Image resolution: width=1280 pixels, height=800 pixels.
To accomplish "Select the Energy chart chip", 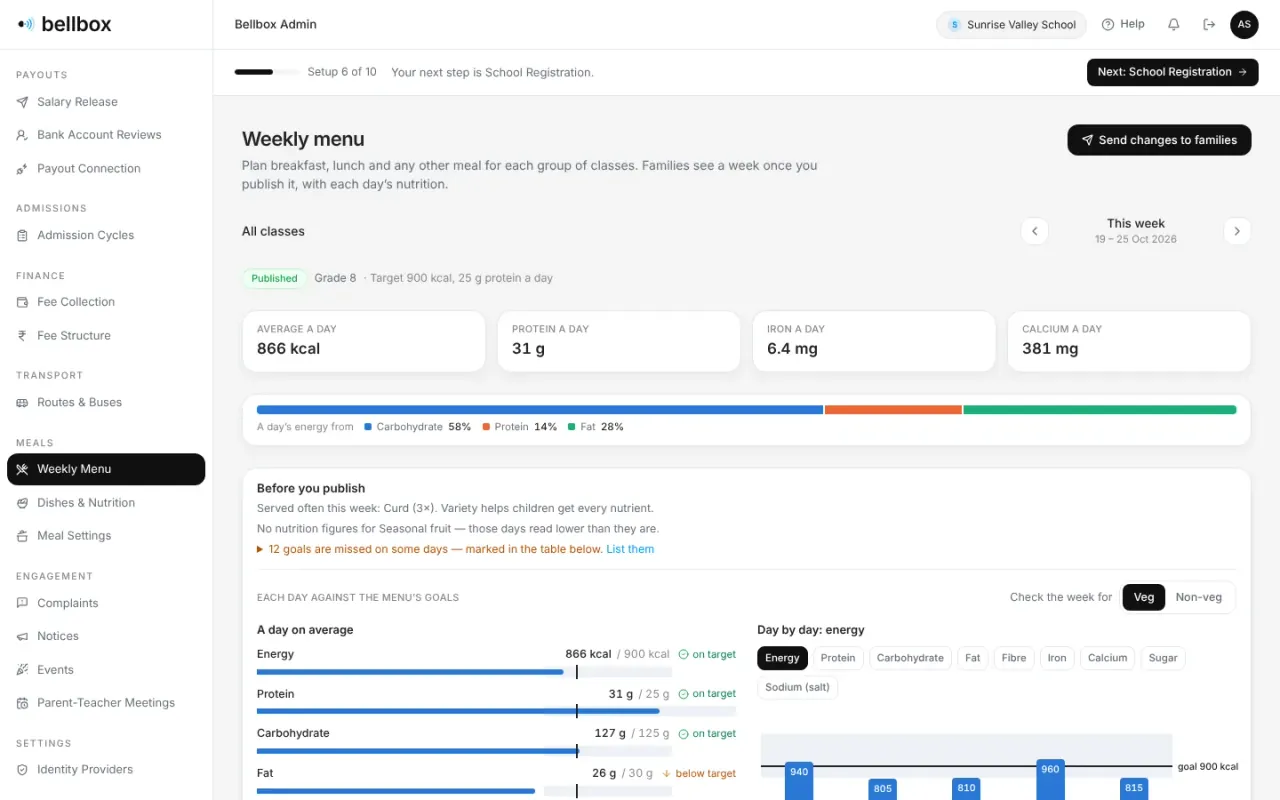I will pos(782,658).
